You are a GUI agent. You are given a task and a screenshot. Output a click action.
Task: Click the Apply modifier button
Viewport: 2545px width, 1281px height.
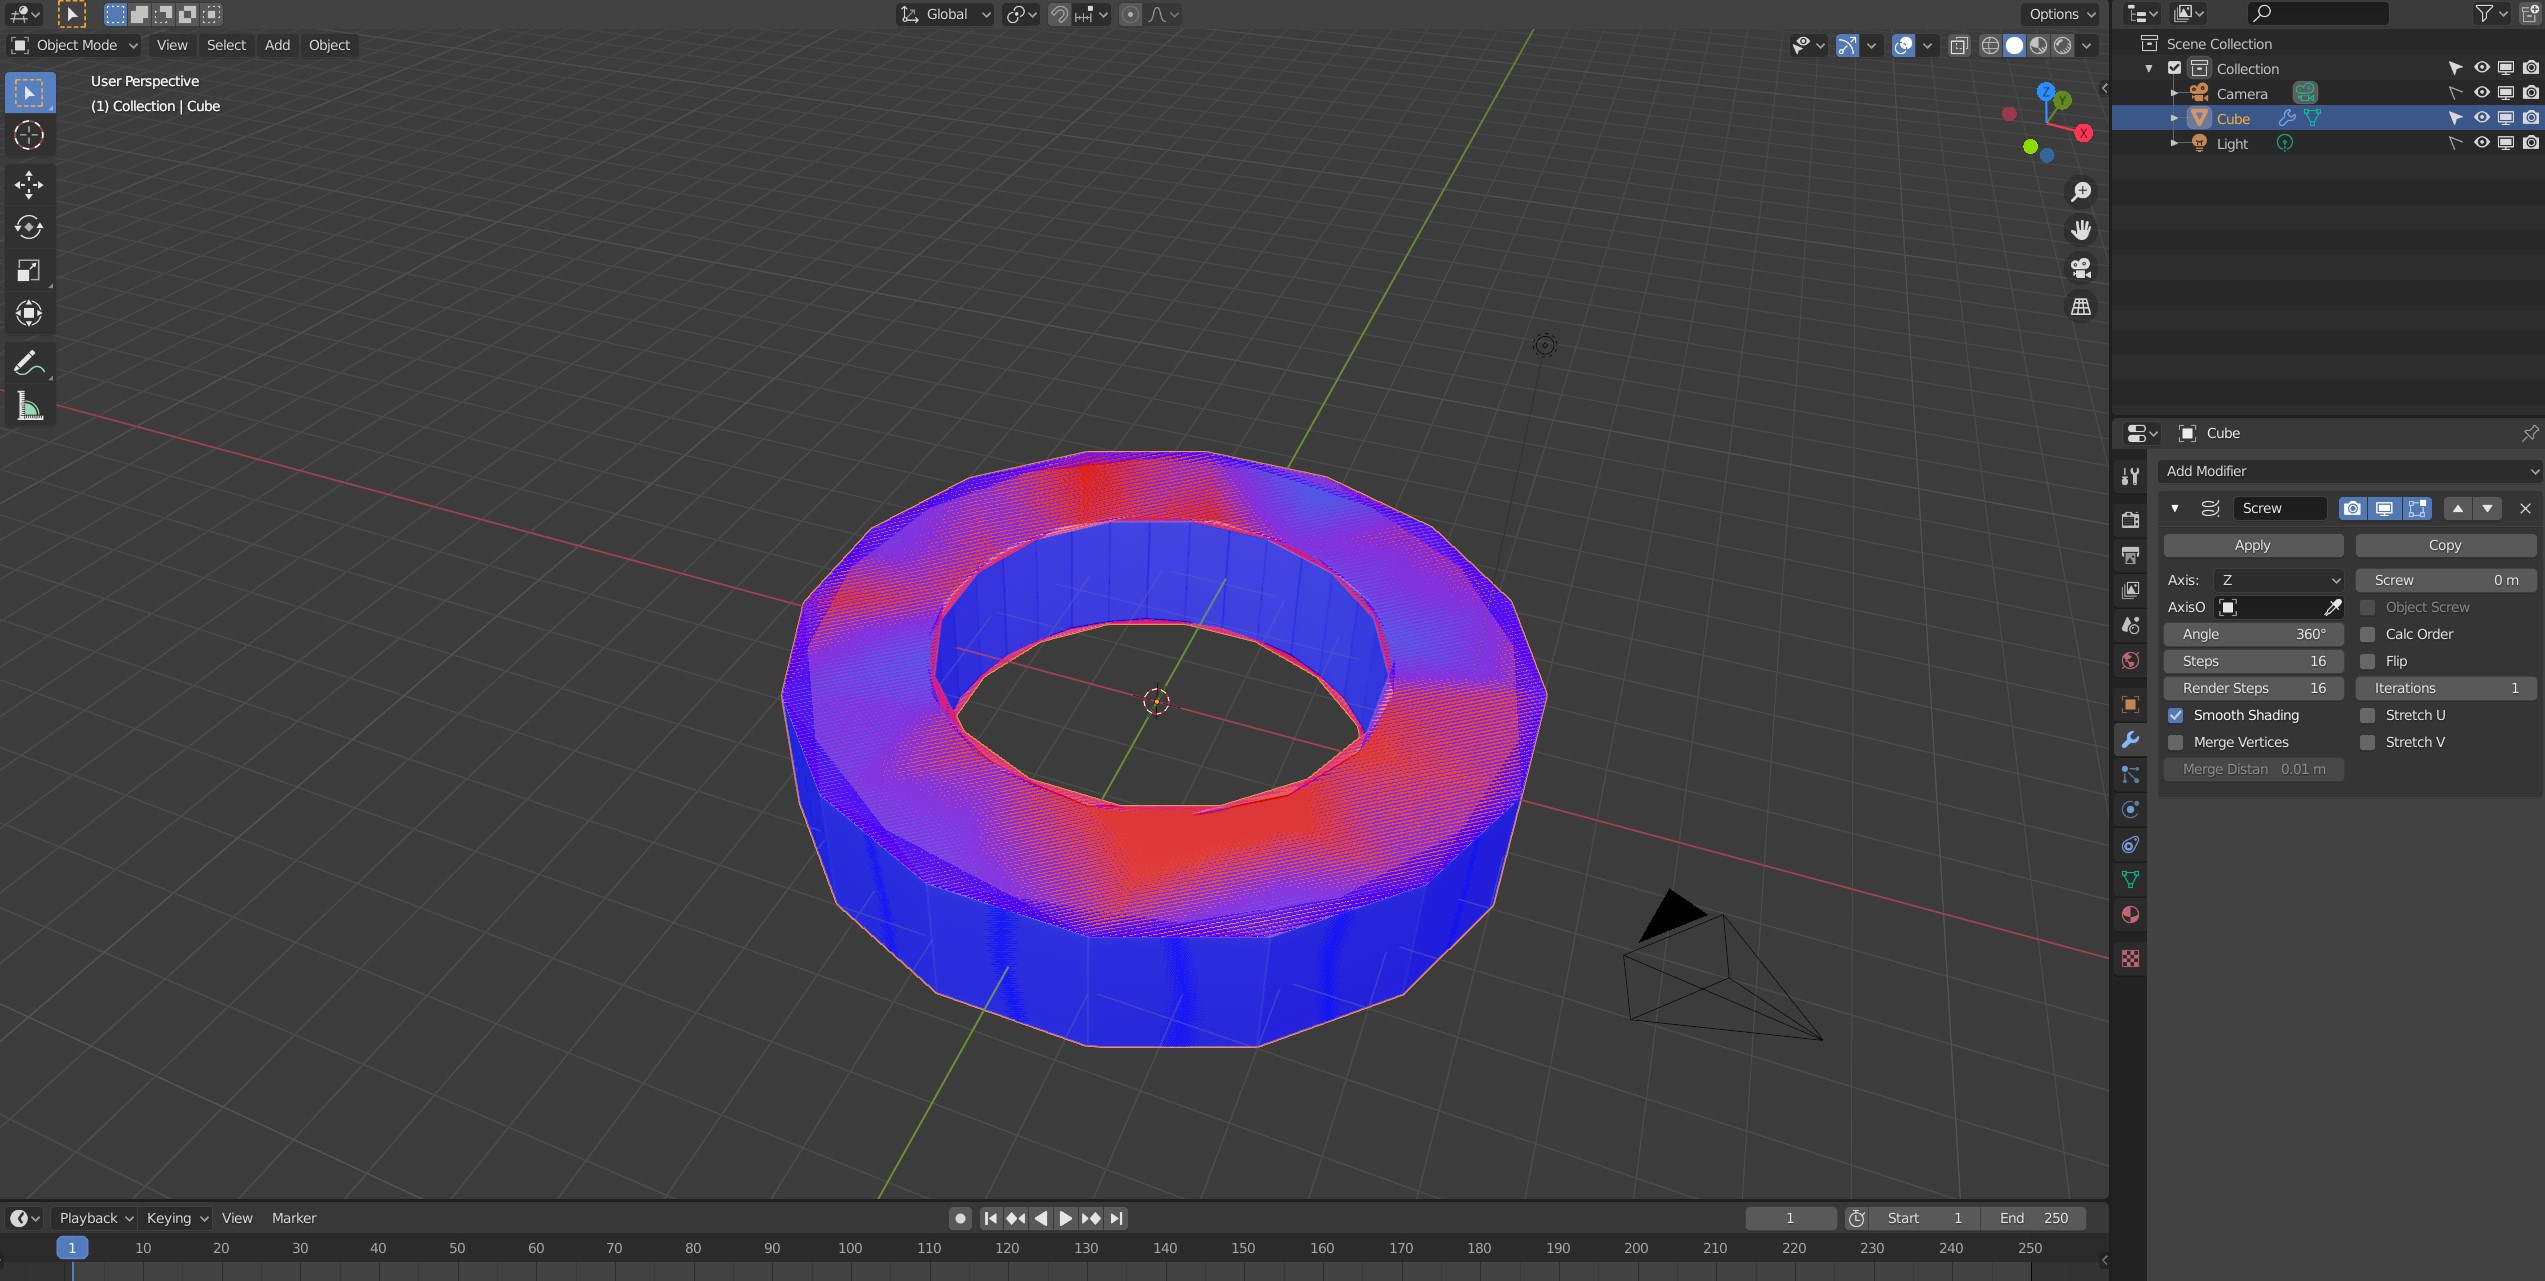2252,545
